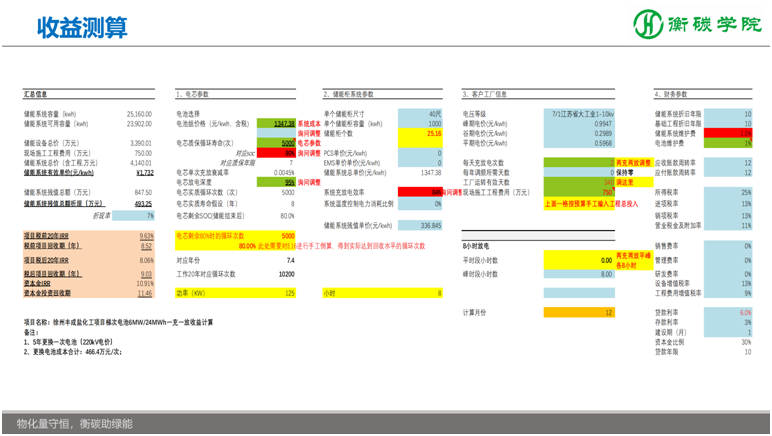The image size is (772, 436).
Task: Select the 所得税率 25% cell
Action: tap(731, 192)
